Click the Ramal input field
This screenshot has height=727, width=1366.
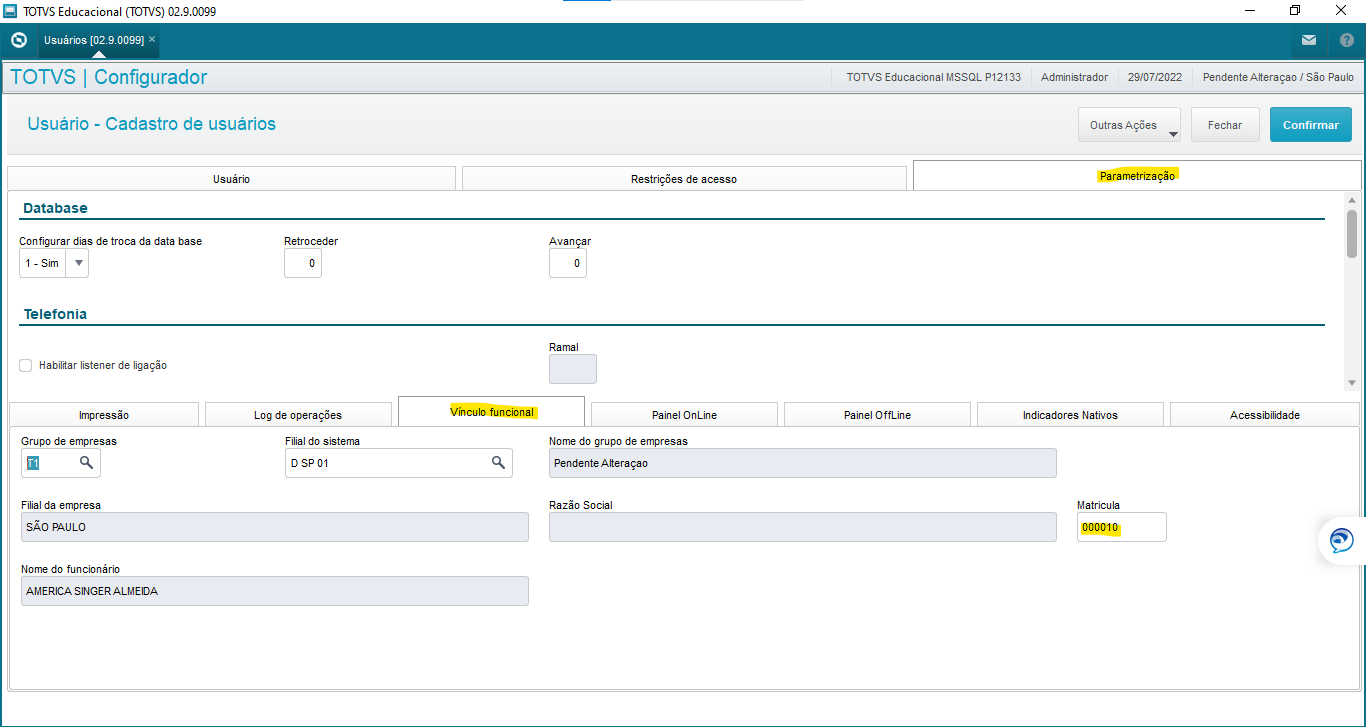[x=573, y=369]
